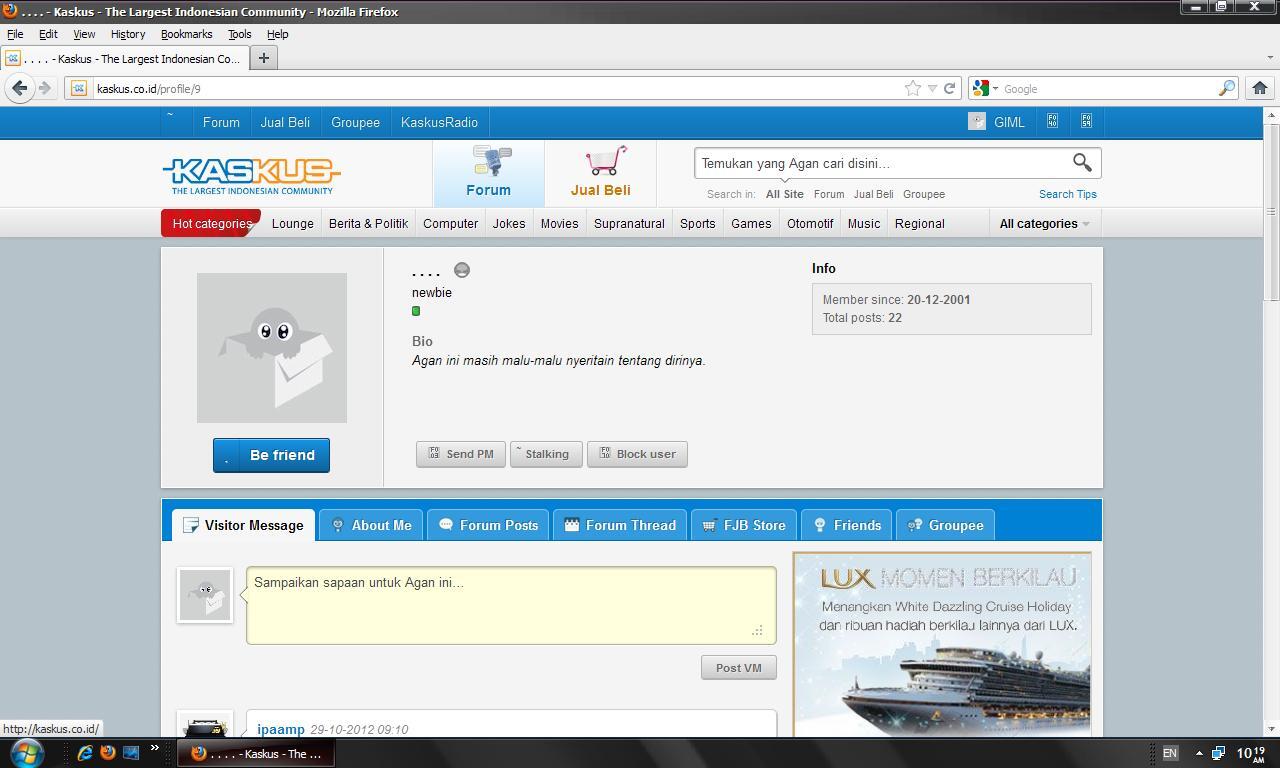The height and width of the screenshot is (768, 1280).
Task: Select the Forum section icon in header
Action: click(489, 172)
